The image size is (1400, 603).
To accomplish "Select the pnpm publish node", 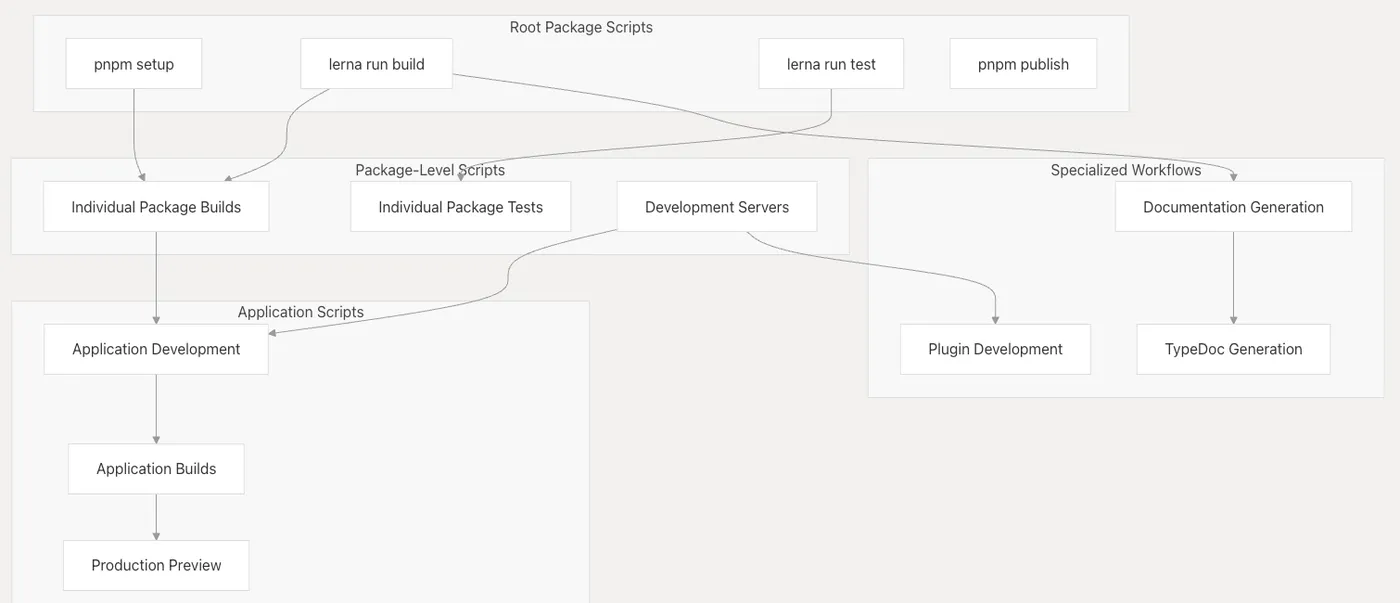I will tap(1023, 64).
